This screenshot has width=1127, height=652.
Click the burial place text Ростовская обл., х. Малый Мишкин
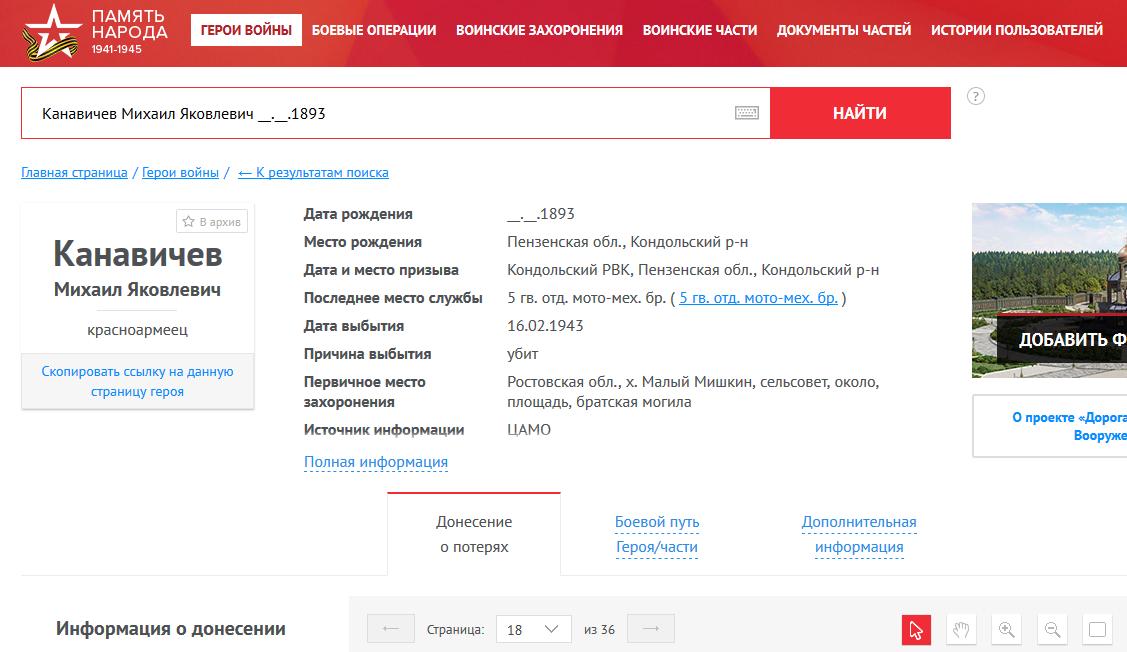(x=693, y=392)
